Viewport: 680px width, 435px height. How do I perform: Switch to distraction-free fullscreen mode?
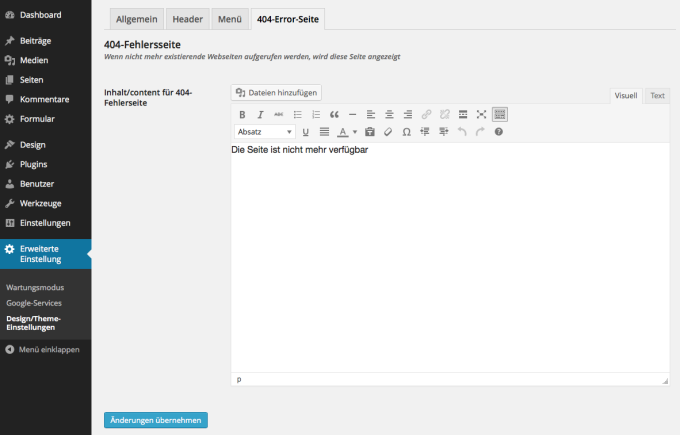click(x=481, y=114)
